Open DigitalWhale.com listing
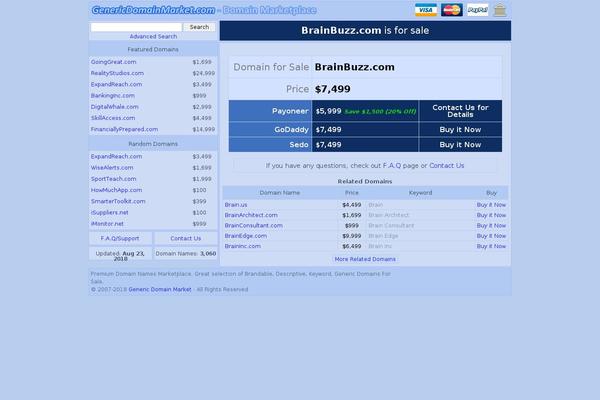Image resolution: width=600 pixels, height=400 pixels. (114, 107)
